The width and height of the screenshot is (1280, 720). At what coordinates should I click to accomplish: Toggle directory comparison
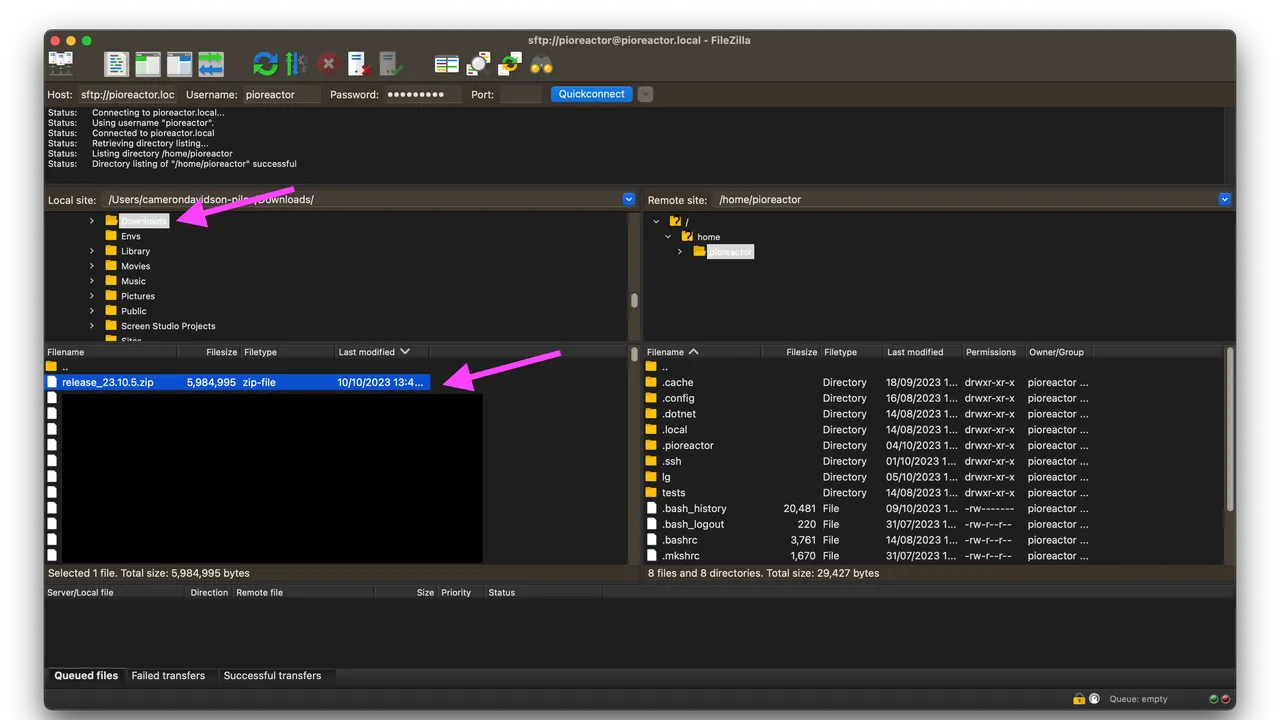[479, 64]
